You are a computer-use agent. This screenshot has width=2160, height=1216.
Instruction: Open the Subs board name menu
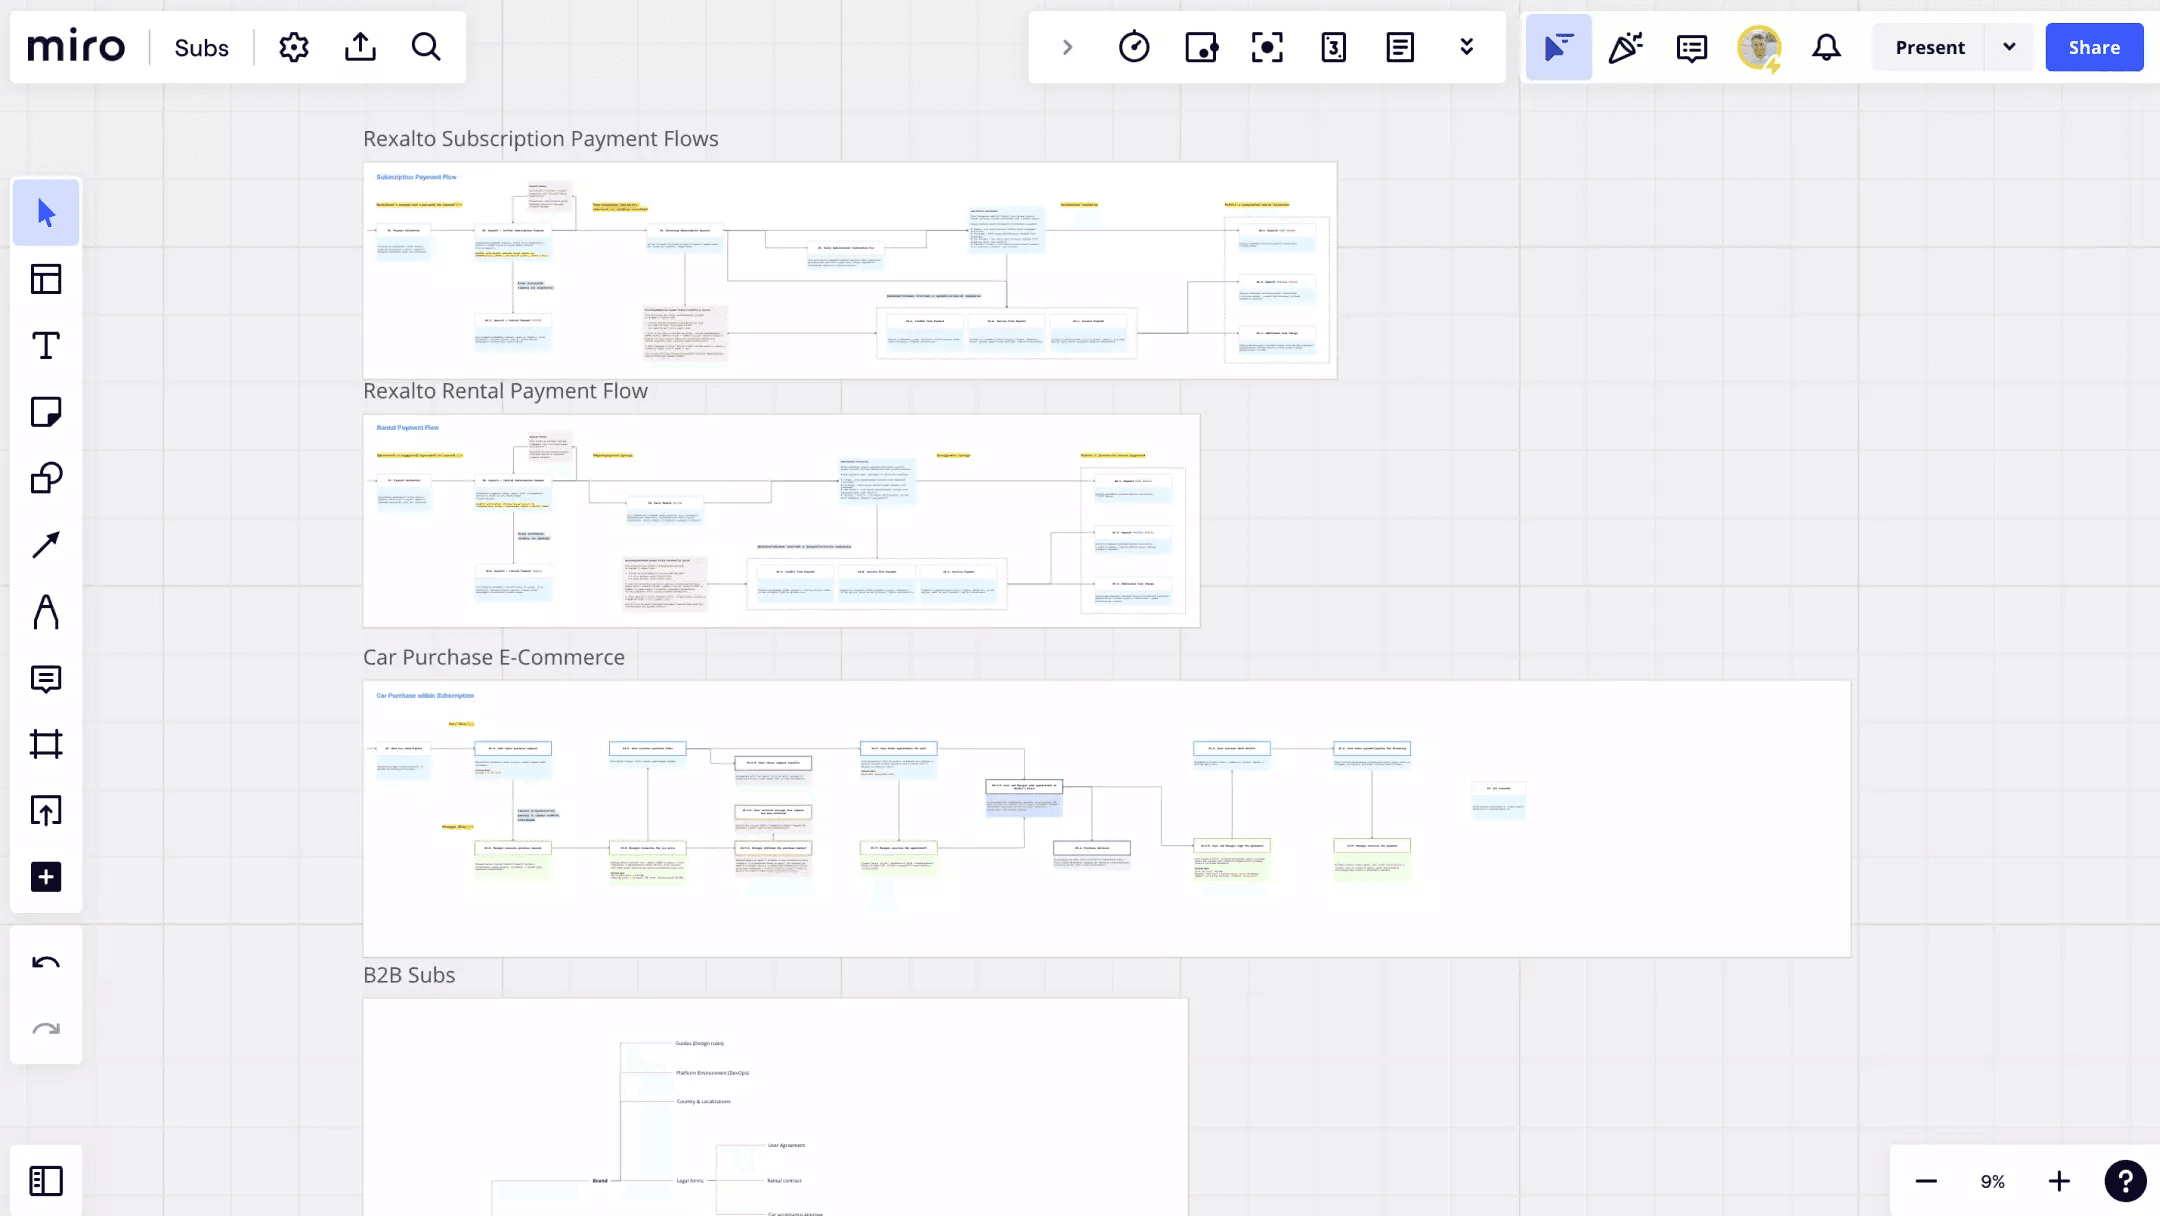[201, 48]
